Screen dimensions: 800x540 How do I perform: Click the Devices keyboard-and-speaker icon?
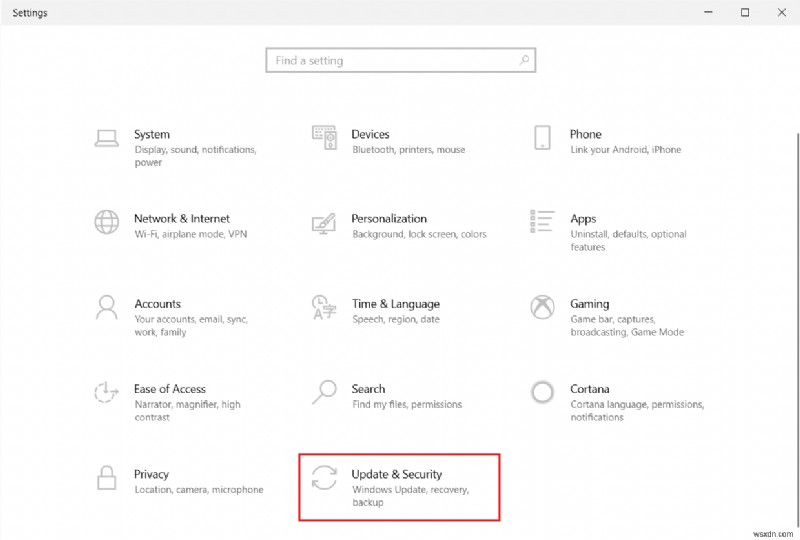pyautogui.click(x=324, y=137)
